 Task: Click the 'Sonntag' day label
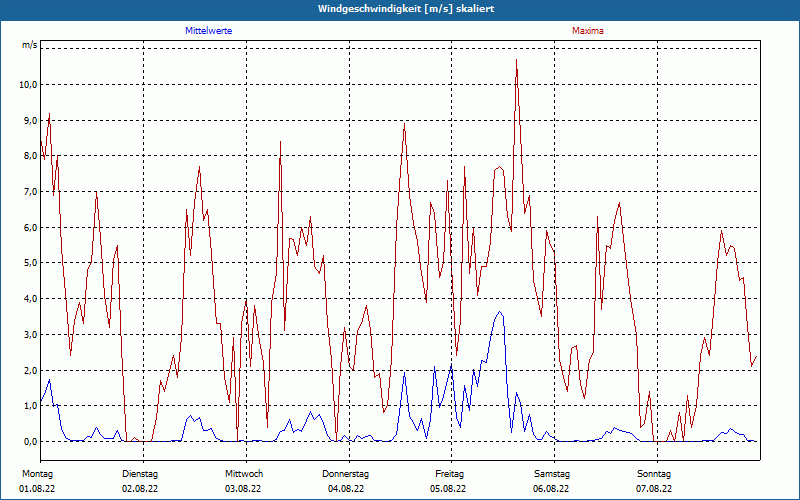(x=654, y=474)
